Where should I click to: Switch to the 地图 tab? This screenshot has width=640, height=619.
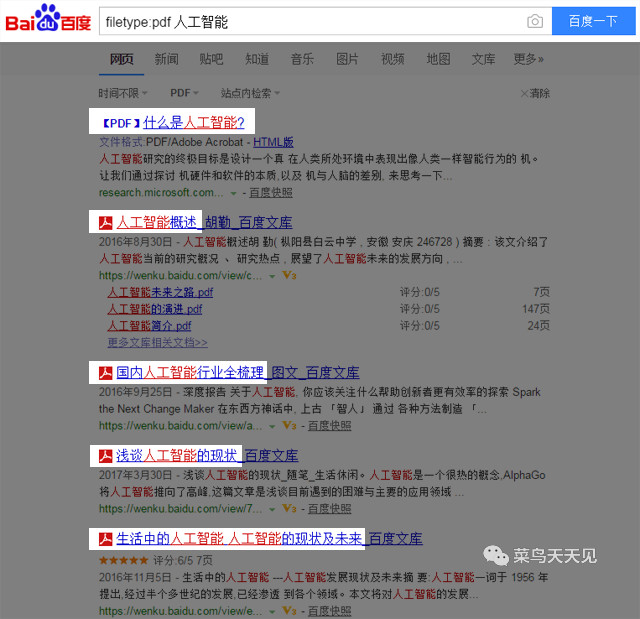click(438, 59)
